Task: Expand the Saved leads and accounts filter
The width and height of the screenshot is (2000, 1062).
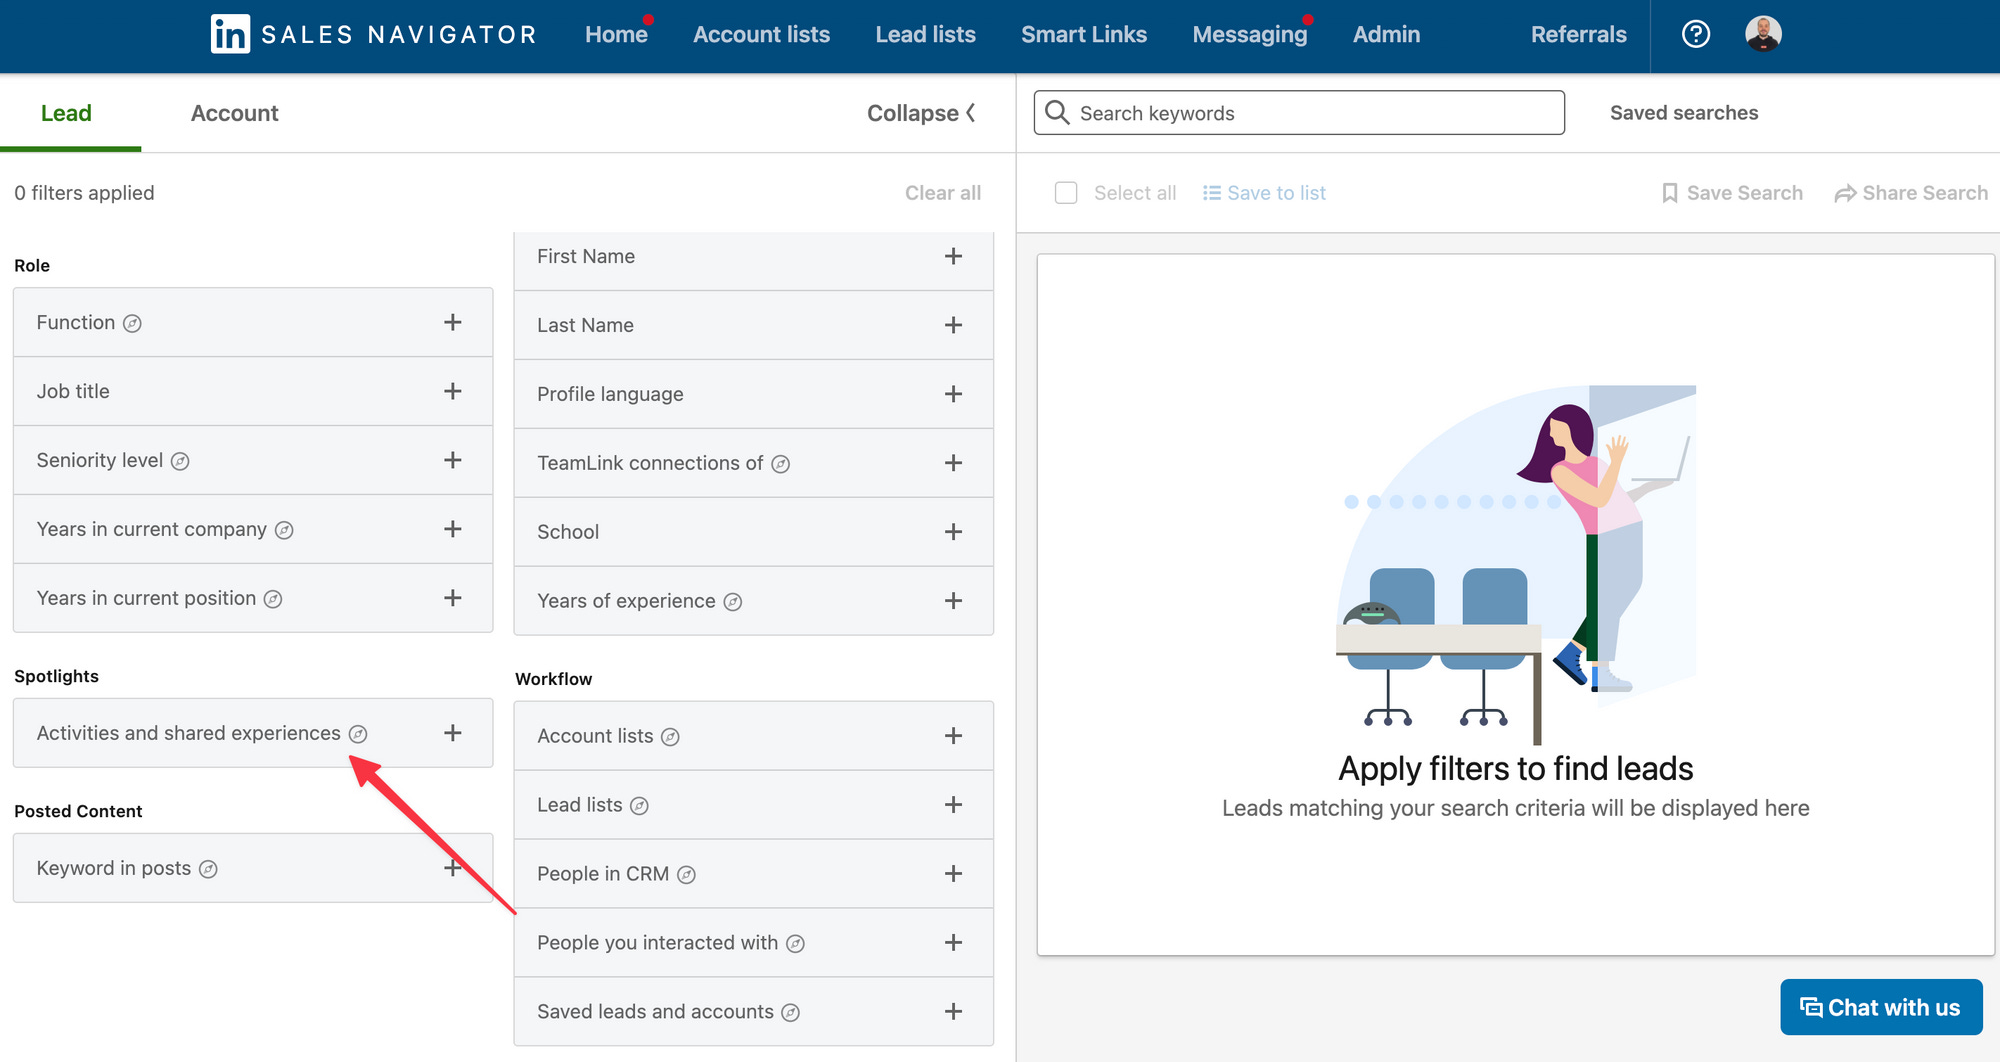Action: (954, 1012)
